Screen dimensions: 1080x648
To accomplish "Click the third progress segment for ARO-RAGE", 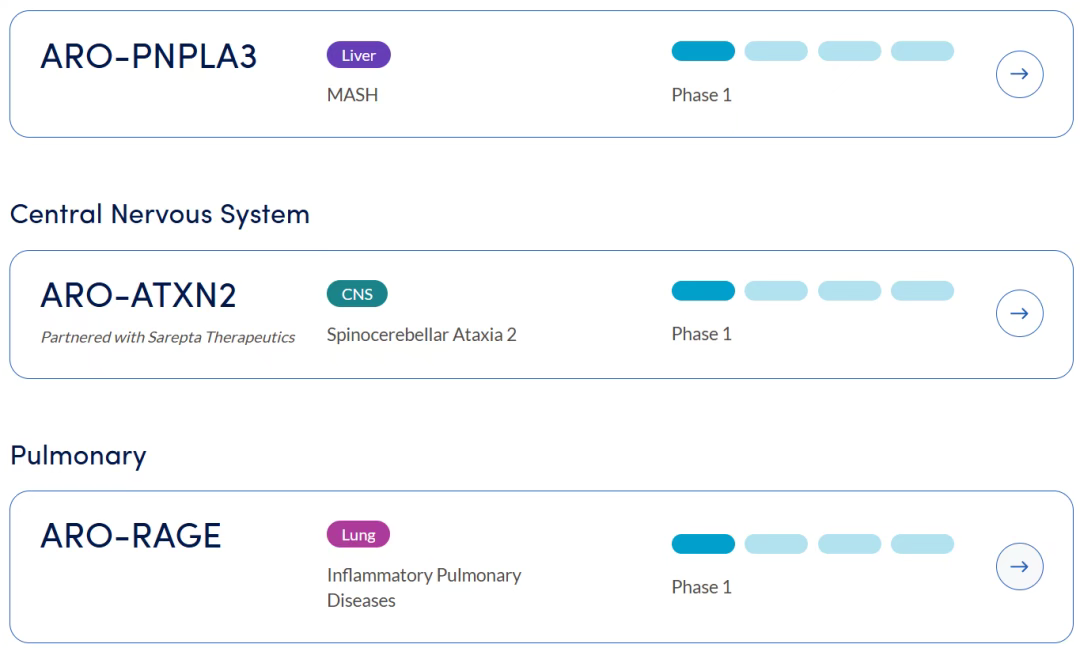I will [x=849, y=543].
